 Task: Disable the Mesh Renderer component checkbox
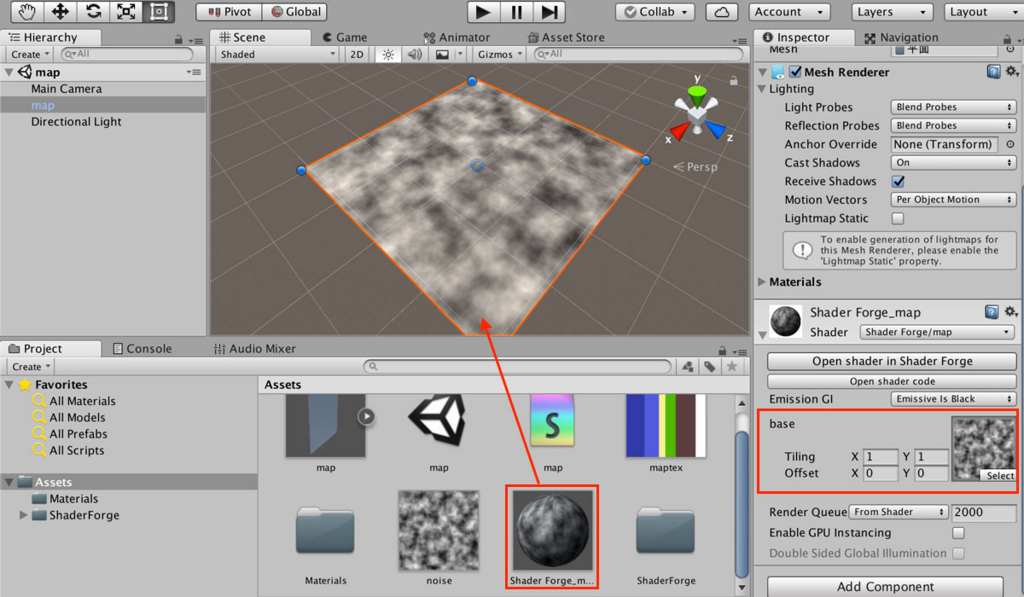tap(795, 72)
